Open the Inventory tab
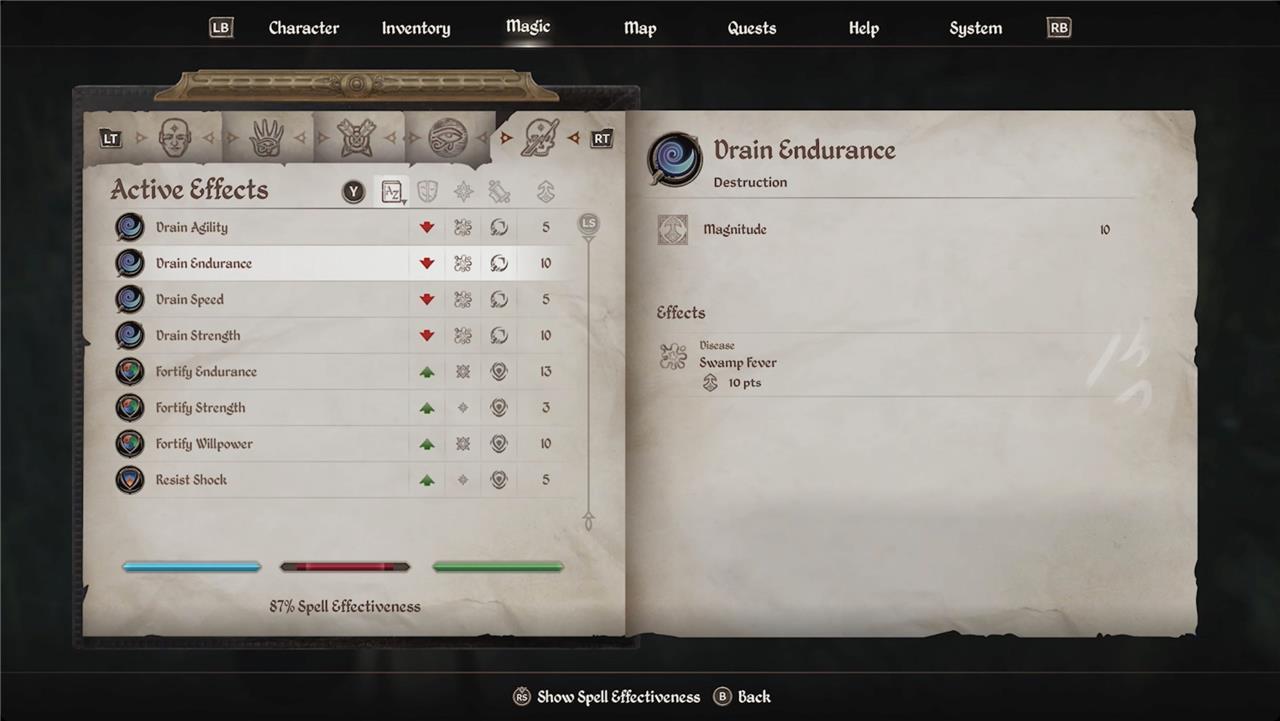The image size is (1280, 721). (416, 28)
